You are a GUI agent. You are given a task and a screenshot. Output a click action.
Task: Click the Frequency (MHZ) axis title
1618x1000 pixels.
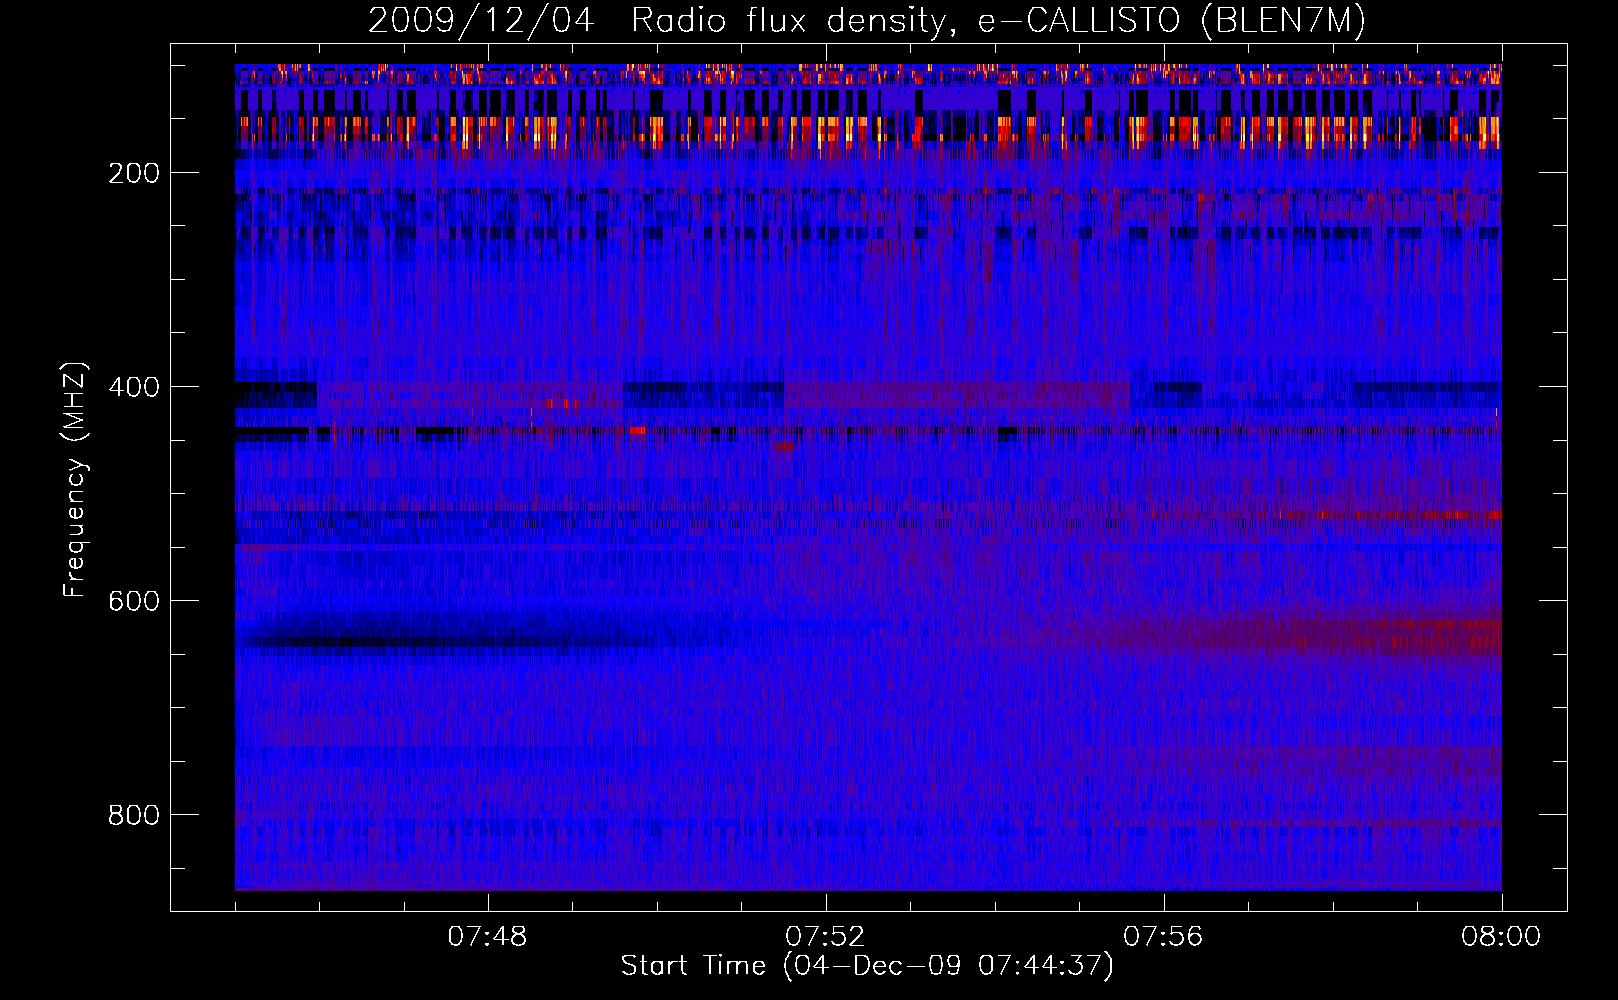[x=75, y=479]
